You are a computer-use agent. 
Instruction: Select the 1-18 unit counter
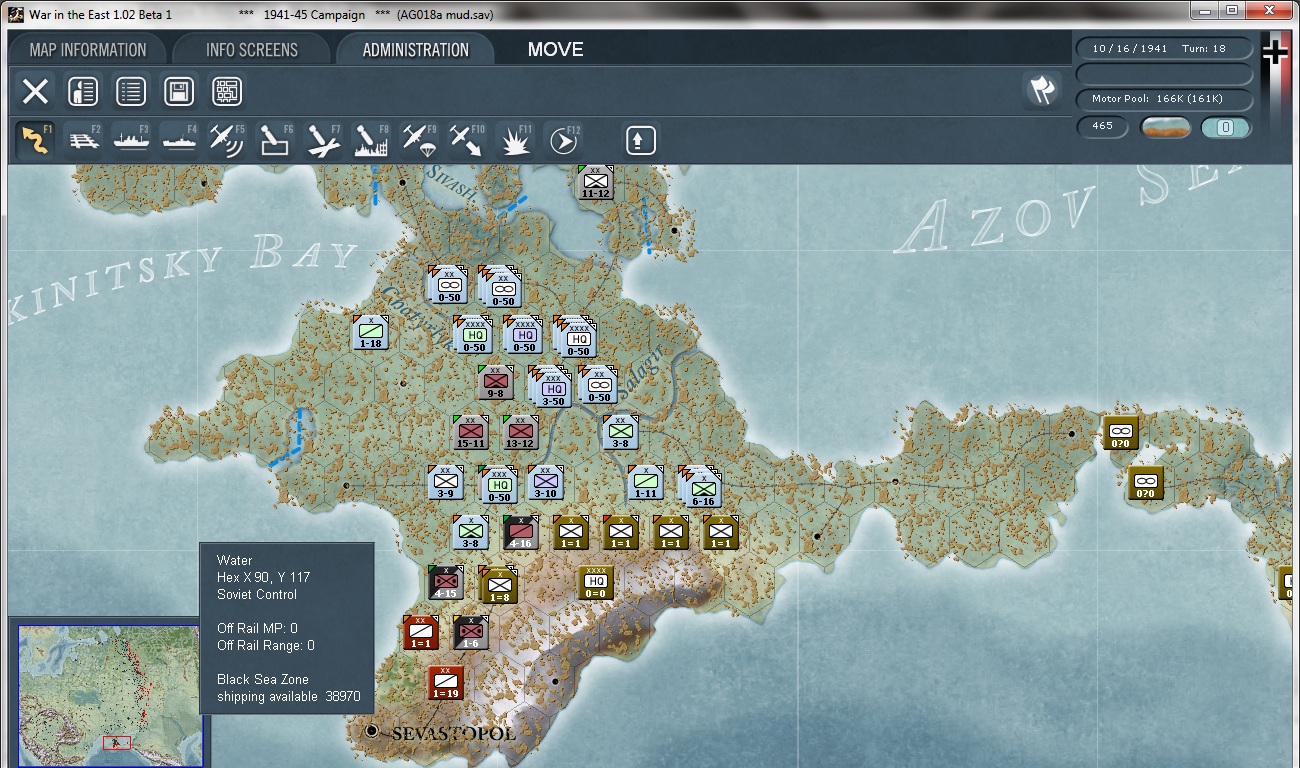coord(370,332)
